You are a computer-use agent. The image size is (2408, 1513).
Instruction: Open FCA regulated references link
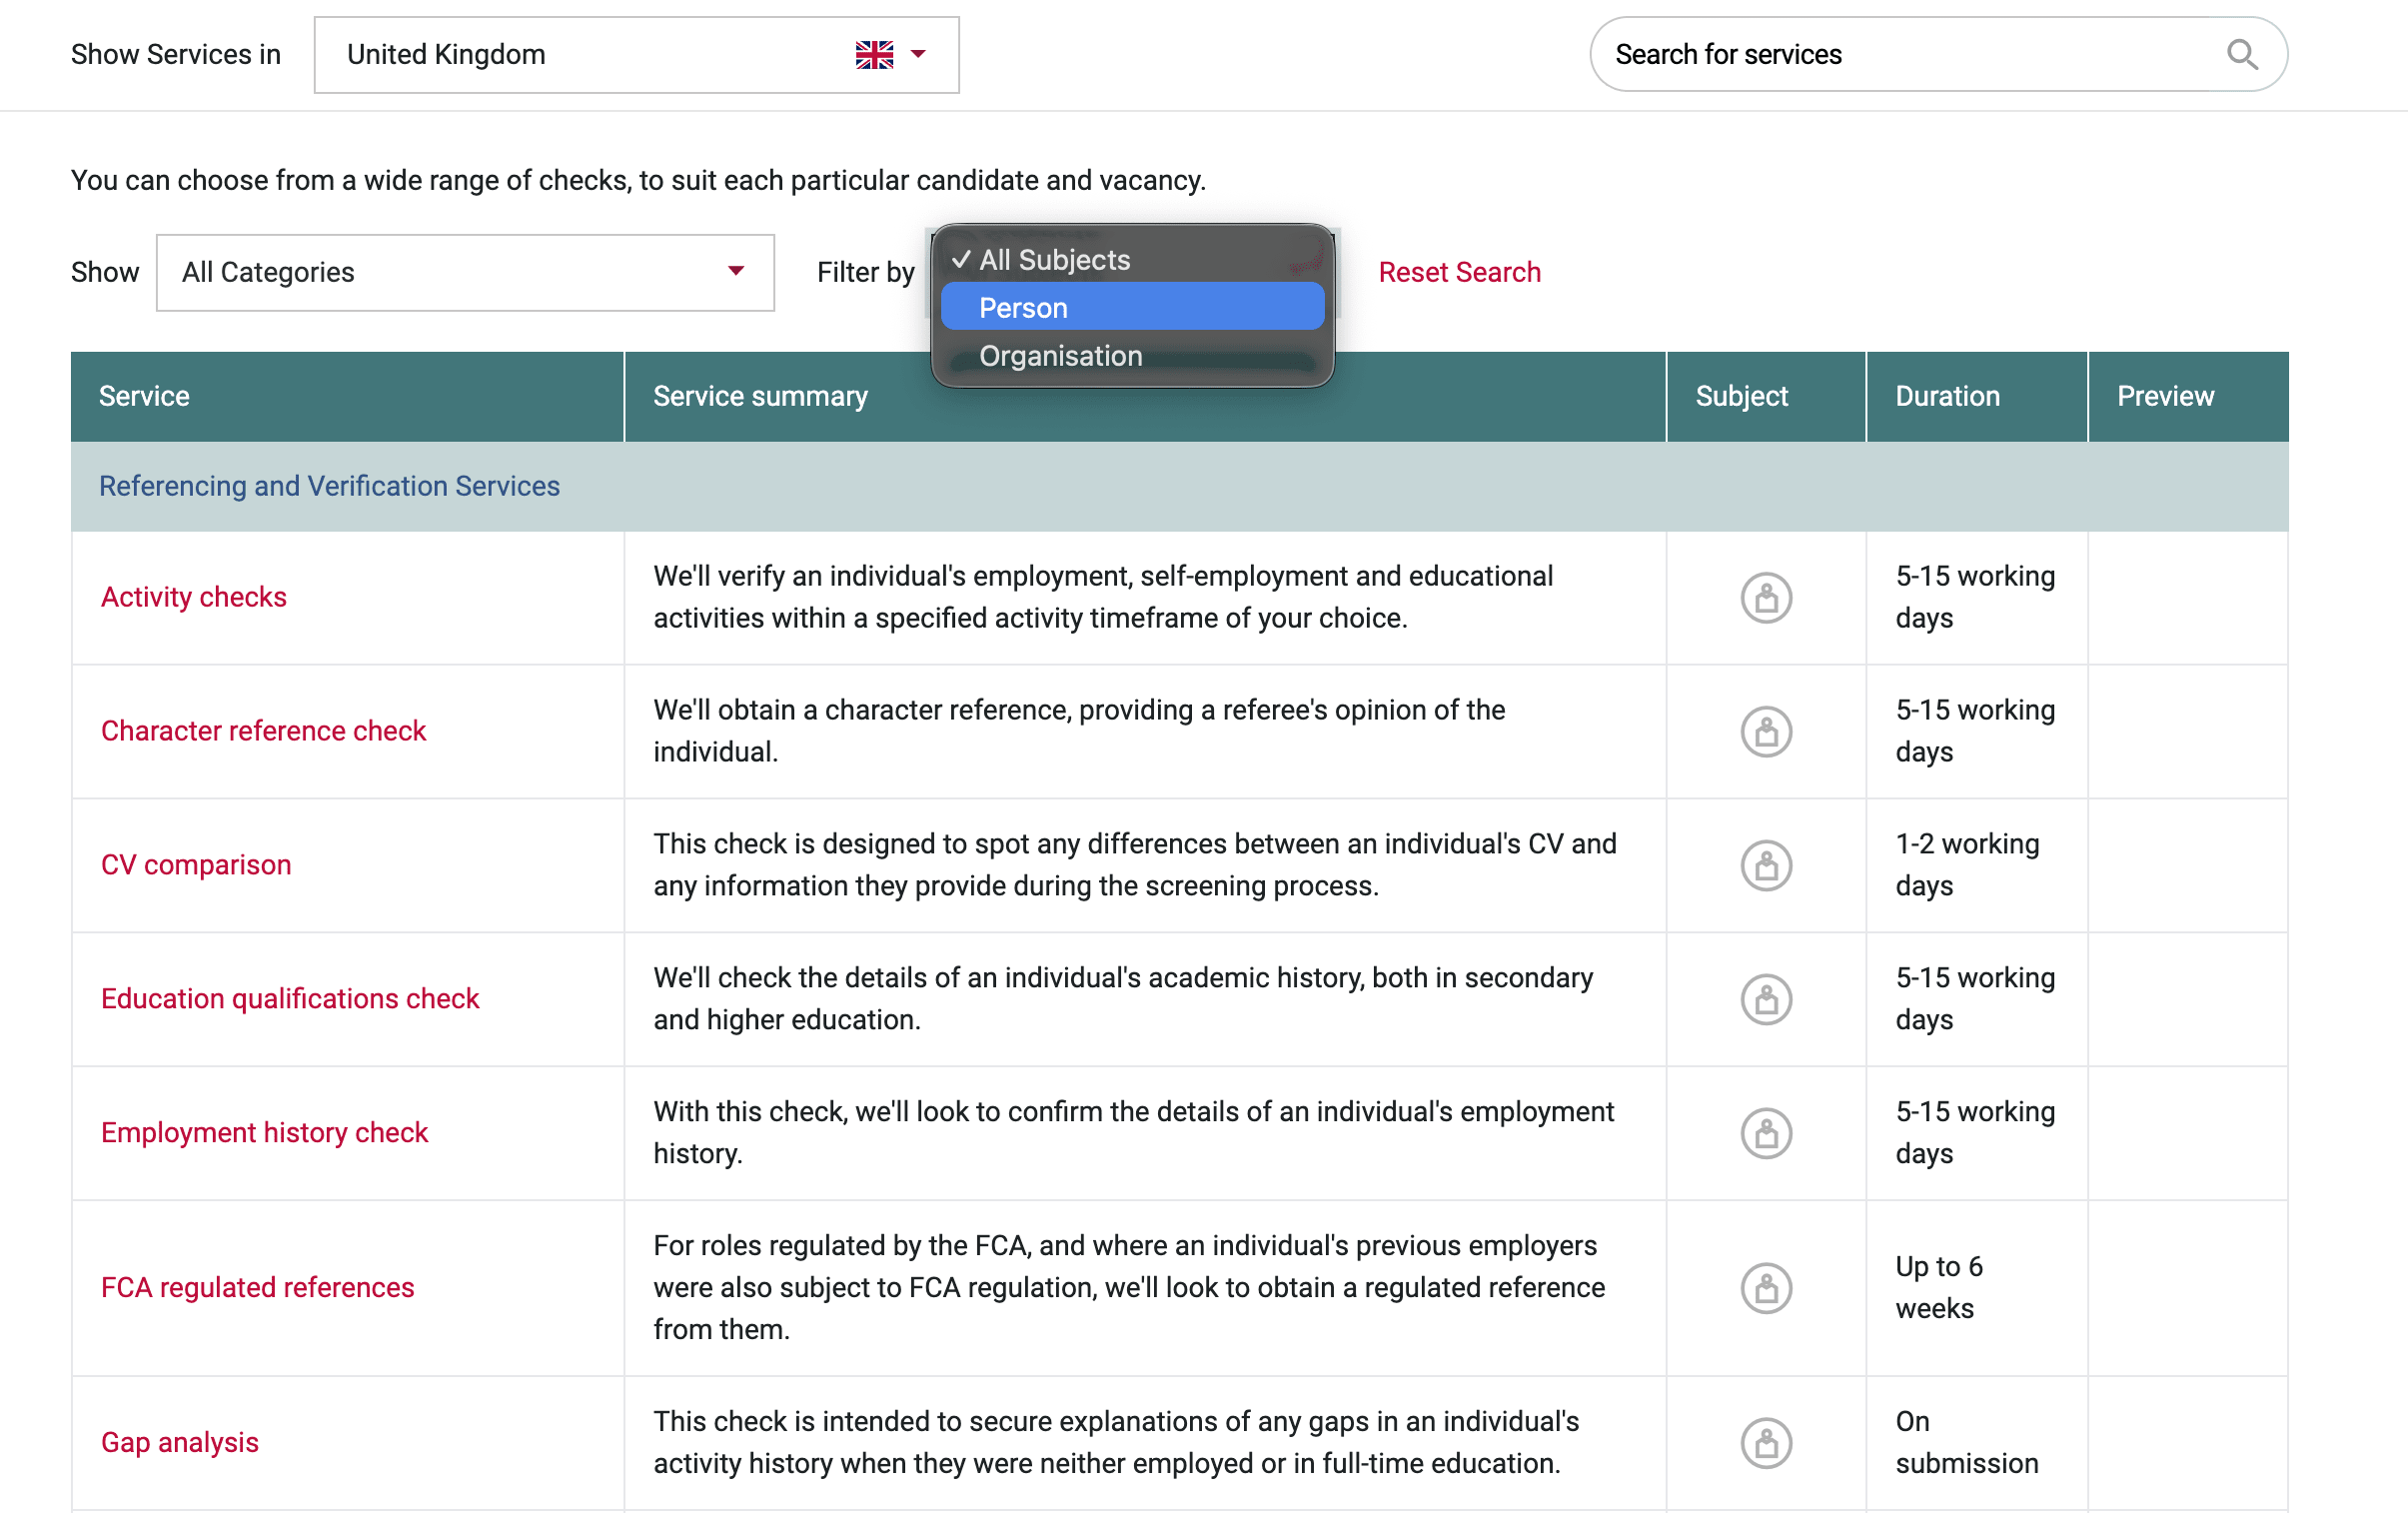coord(257,1289)
